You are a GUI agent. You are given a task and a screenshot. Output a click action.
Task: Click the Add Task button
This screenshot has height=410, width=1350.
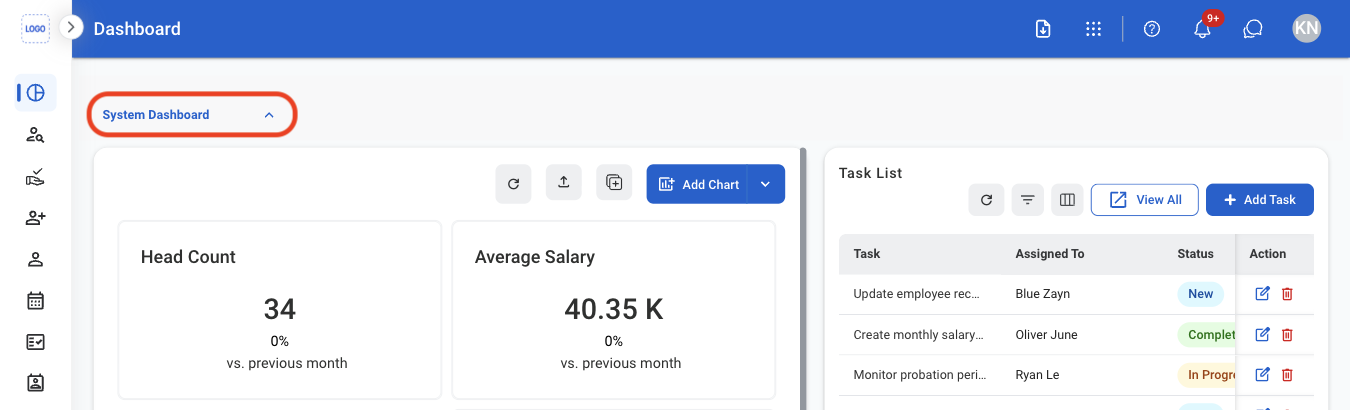coord(1260,200)
